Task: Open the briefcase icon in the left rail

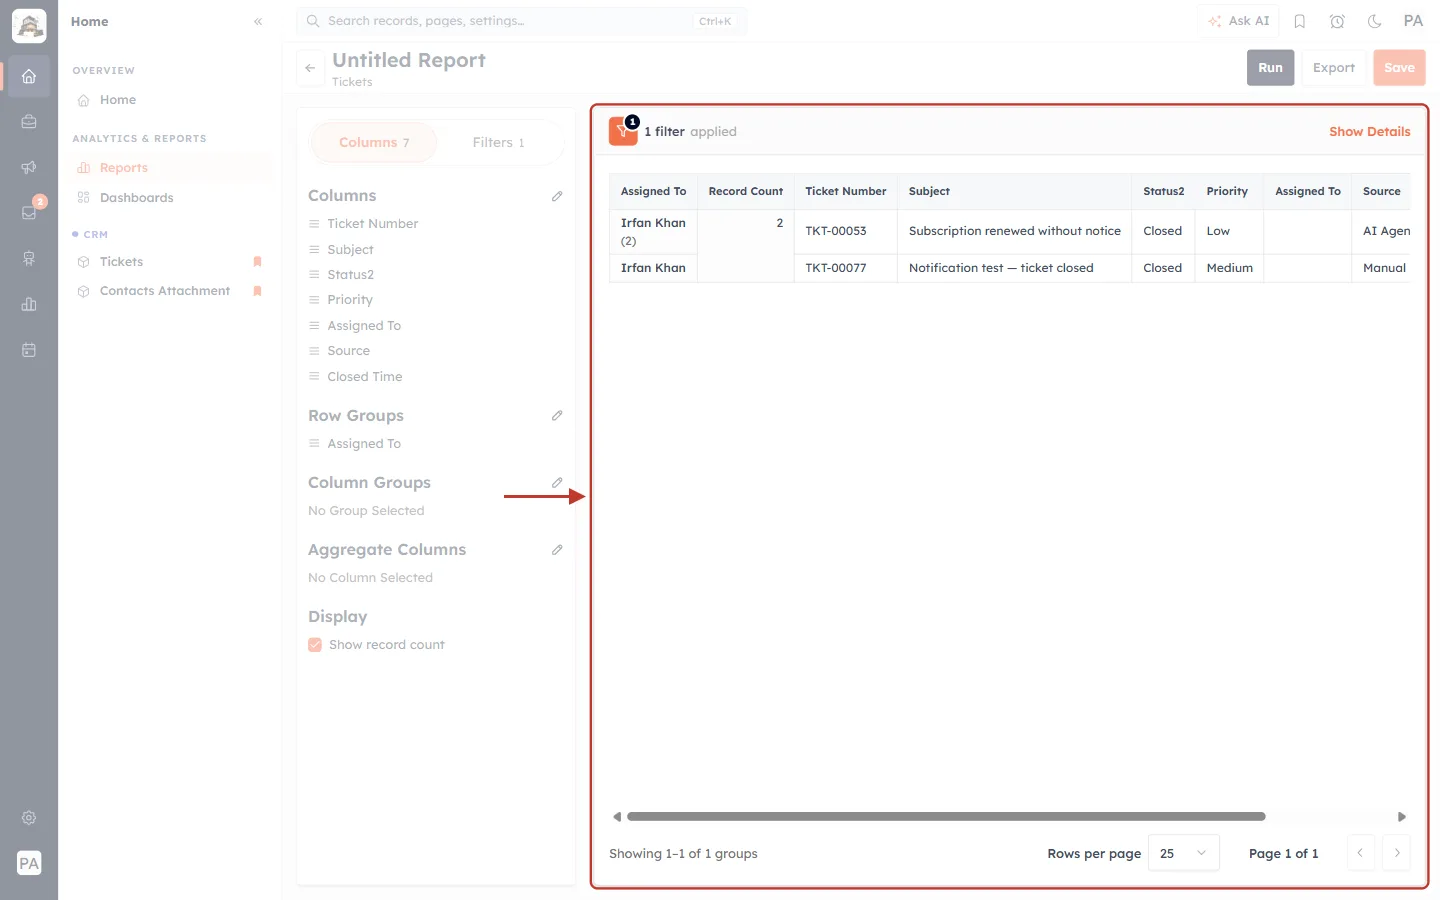Action: 29,122
